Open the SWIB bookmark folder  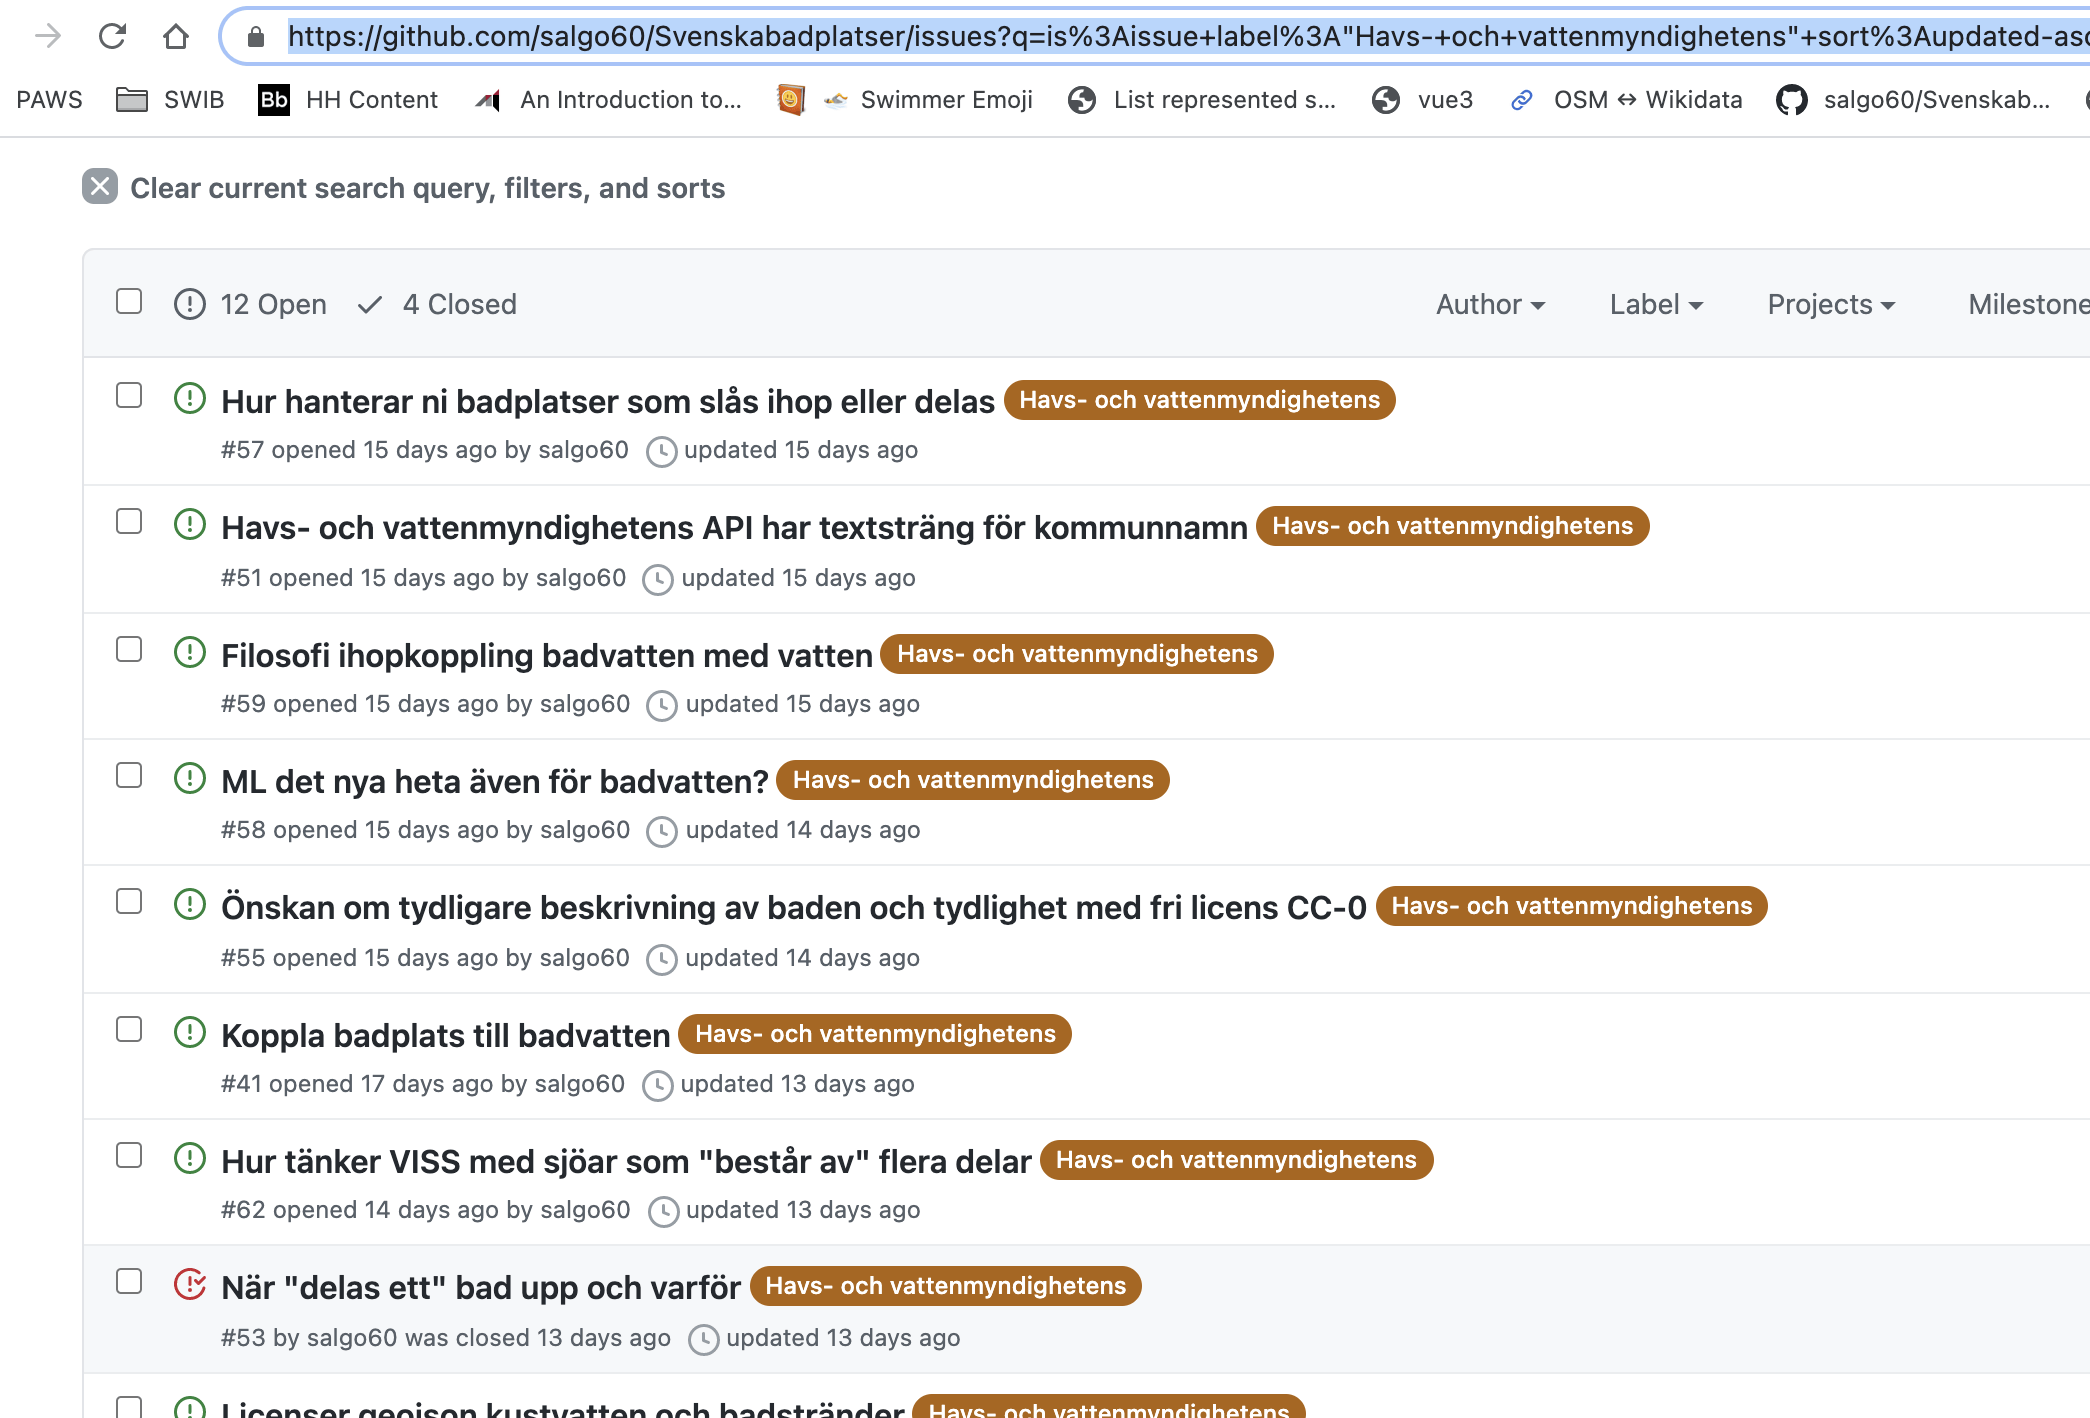[x=170, y=100]
